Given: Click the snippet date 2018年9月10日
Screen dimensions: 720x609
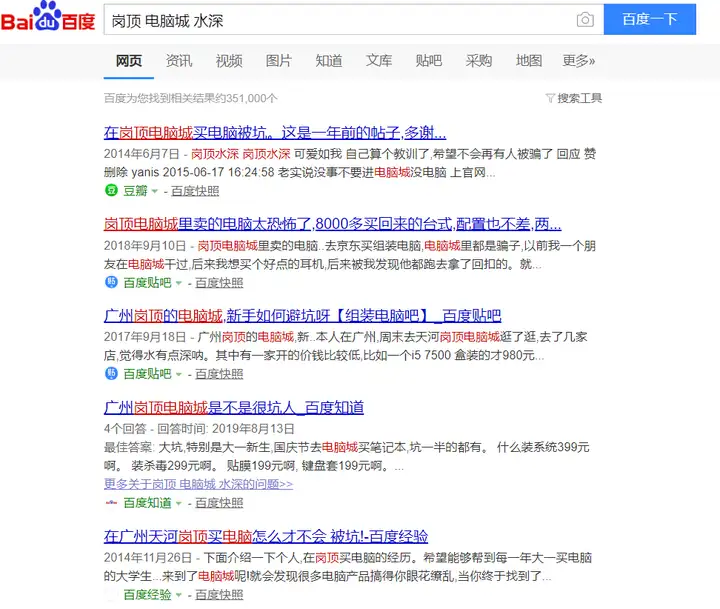Looking at the screenshot, I should 145,246.
